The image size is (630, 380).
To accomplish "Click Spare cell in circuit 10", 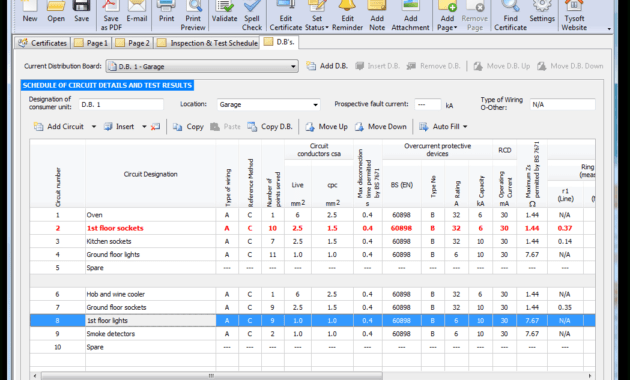I will pyautogui.click(x=151, y=347).
